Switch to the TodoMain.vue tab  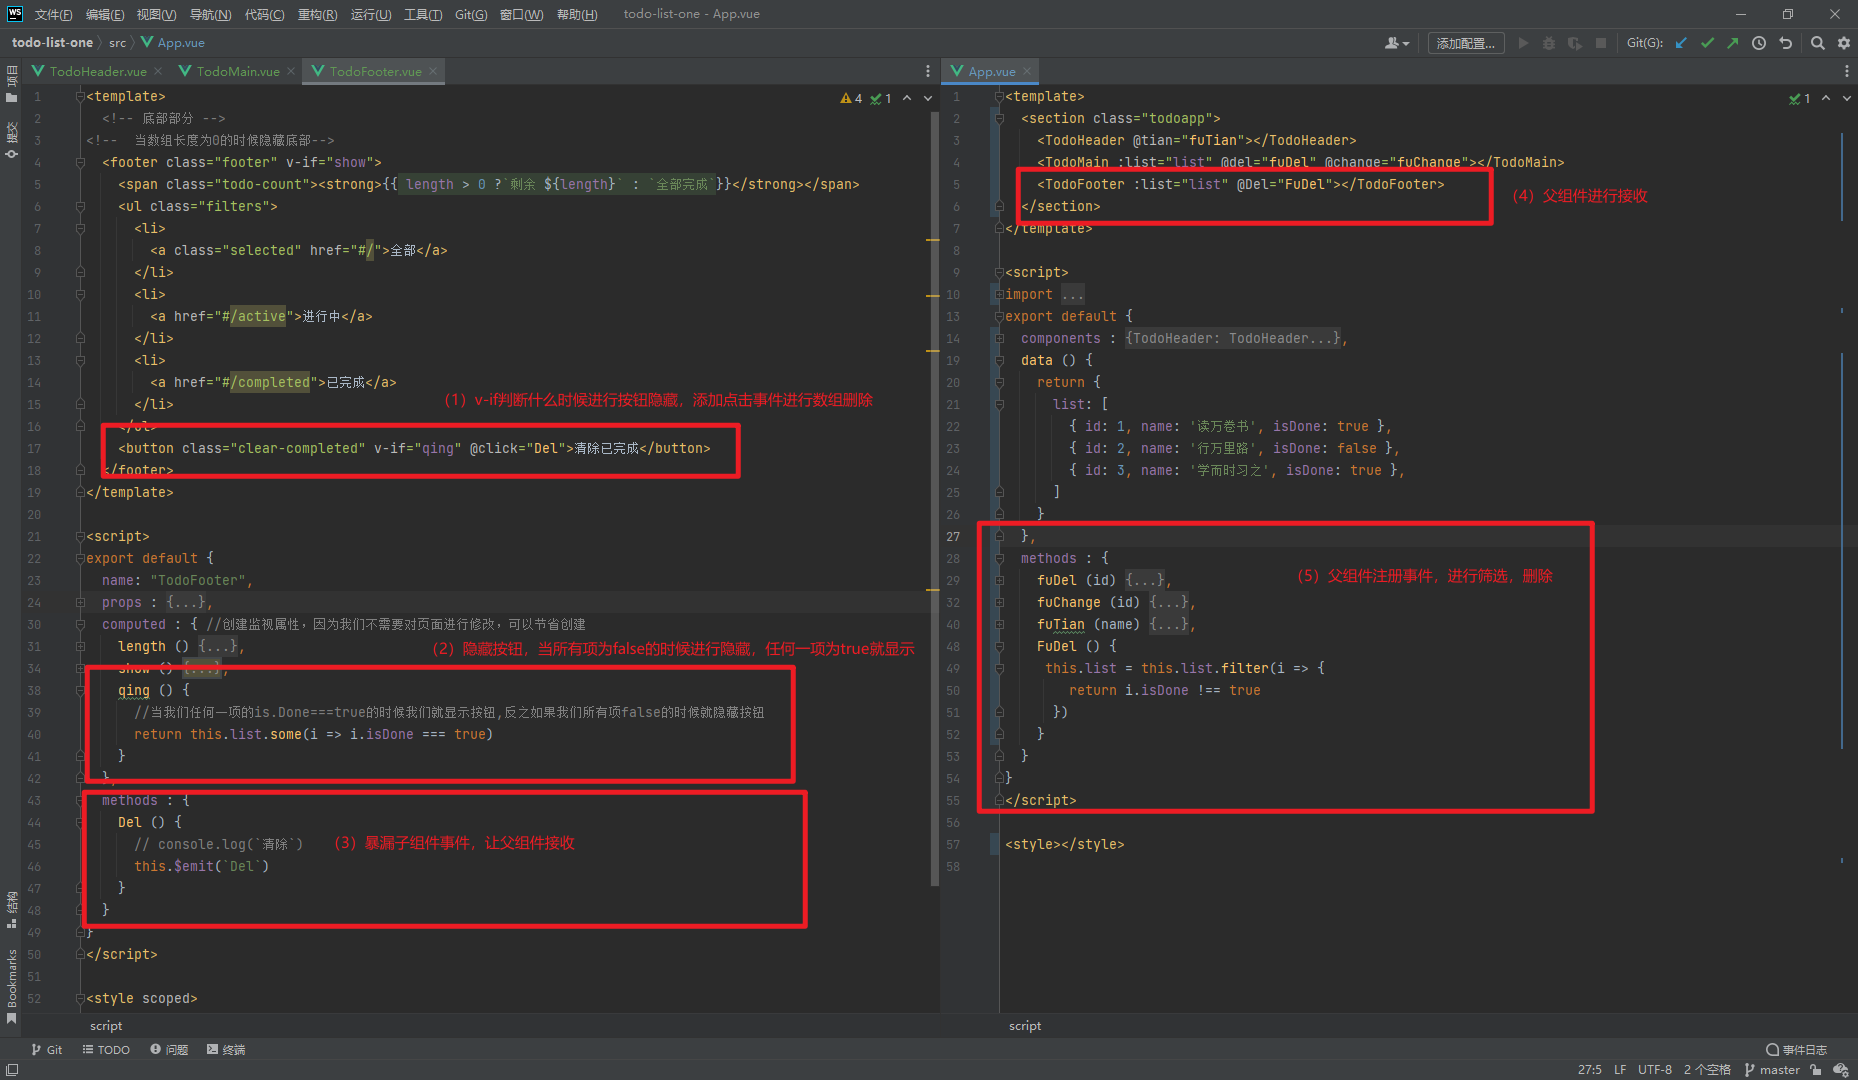click(237, 71)
